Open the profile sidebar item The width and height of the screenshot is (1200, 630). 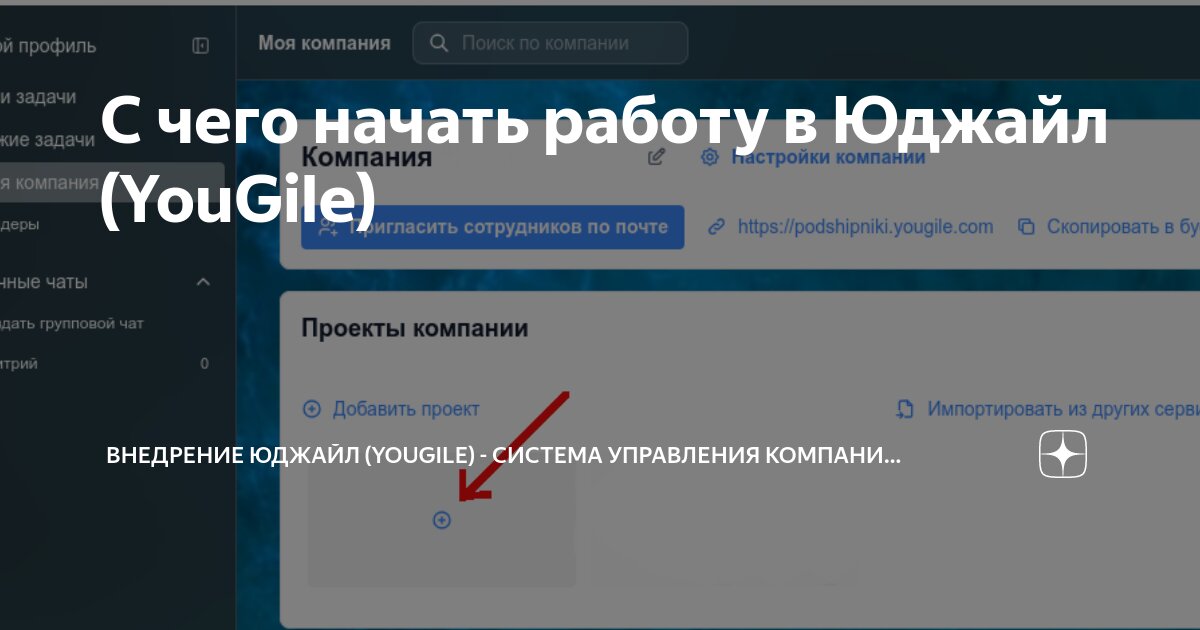(48, 46)
